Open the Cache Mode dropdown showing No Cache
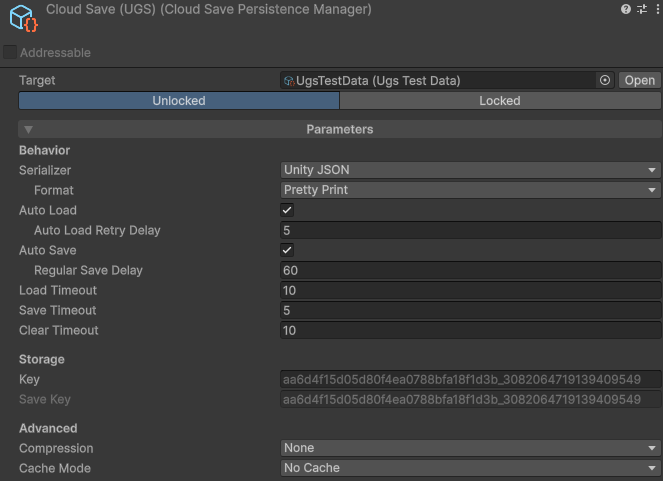This screenshot has height=481, width=663. 470,468
